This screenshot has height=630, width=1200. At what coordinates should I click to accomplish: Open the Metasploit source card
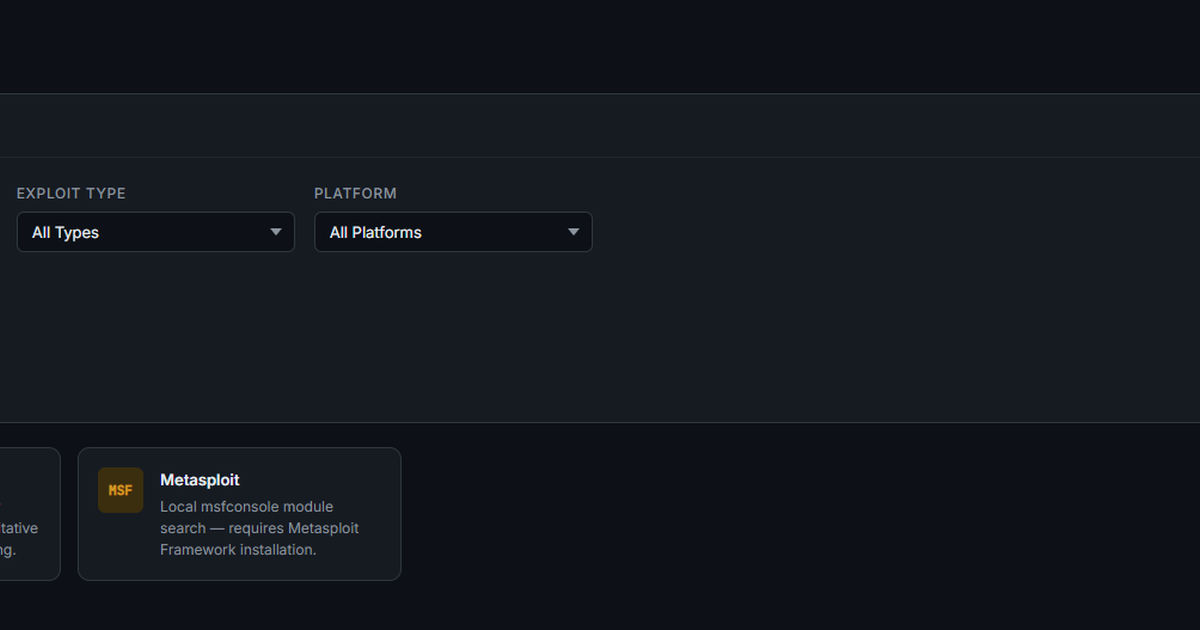tap(239, 513)
